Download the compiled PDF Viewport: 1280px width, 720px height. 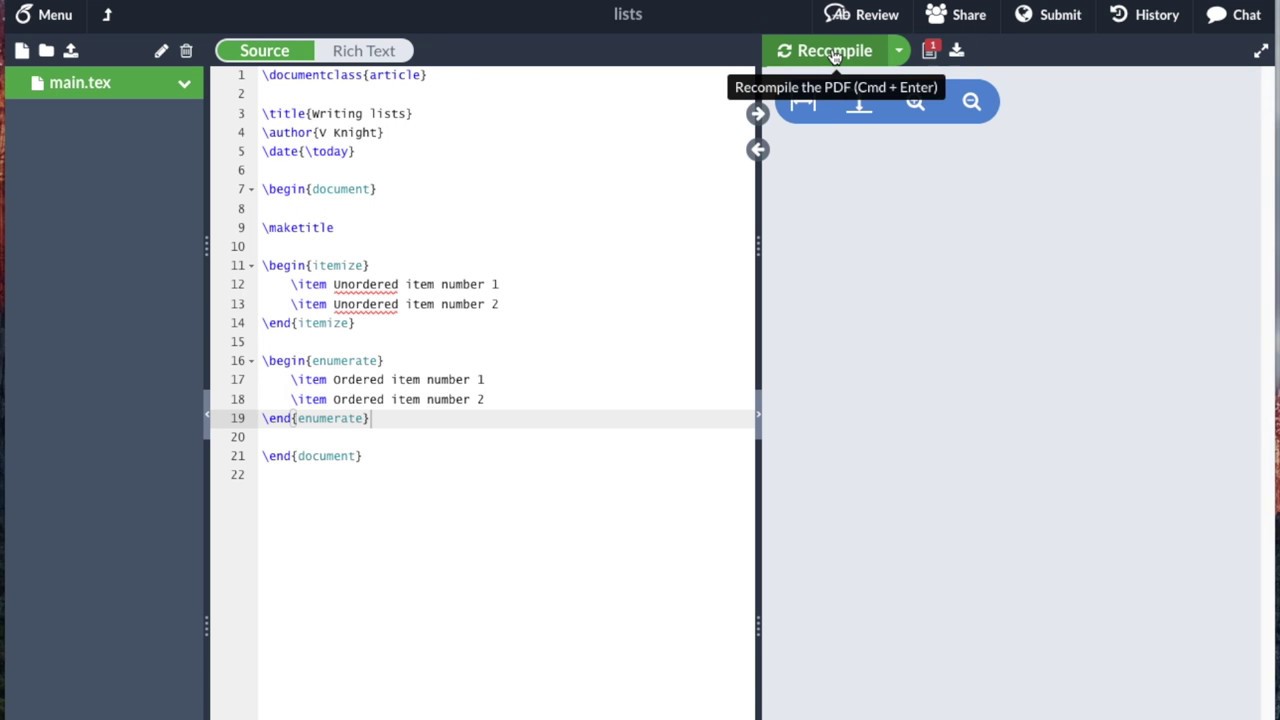[957, 50]
